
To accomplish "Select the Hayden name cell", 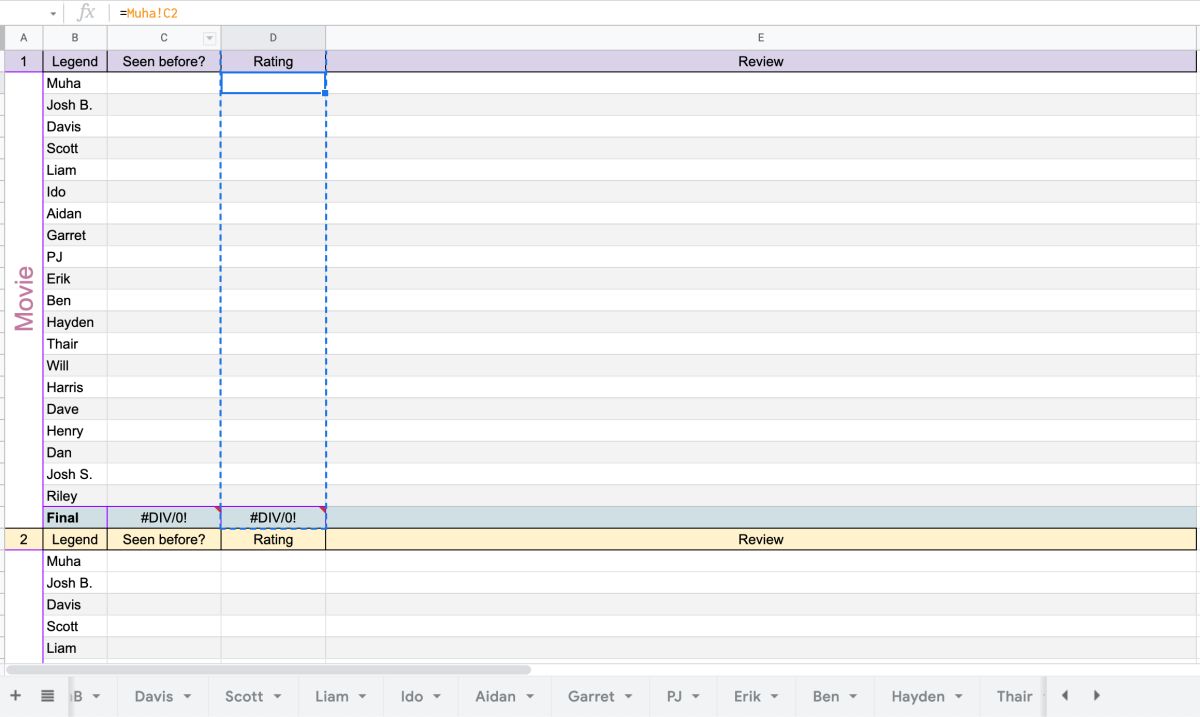I will click(x=75, y=322).
